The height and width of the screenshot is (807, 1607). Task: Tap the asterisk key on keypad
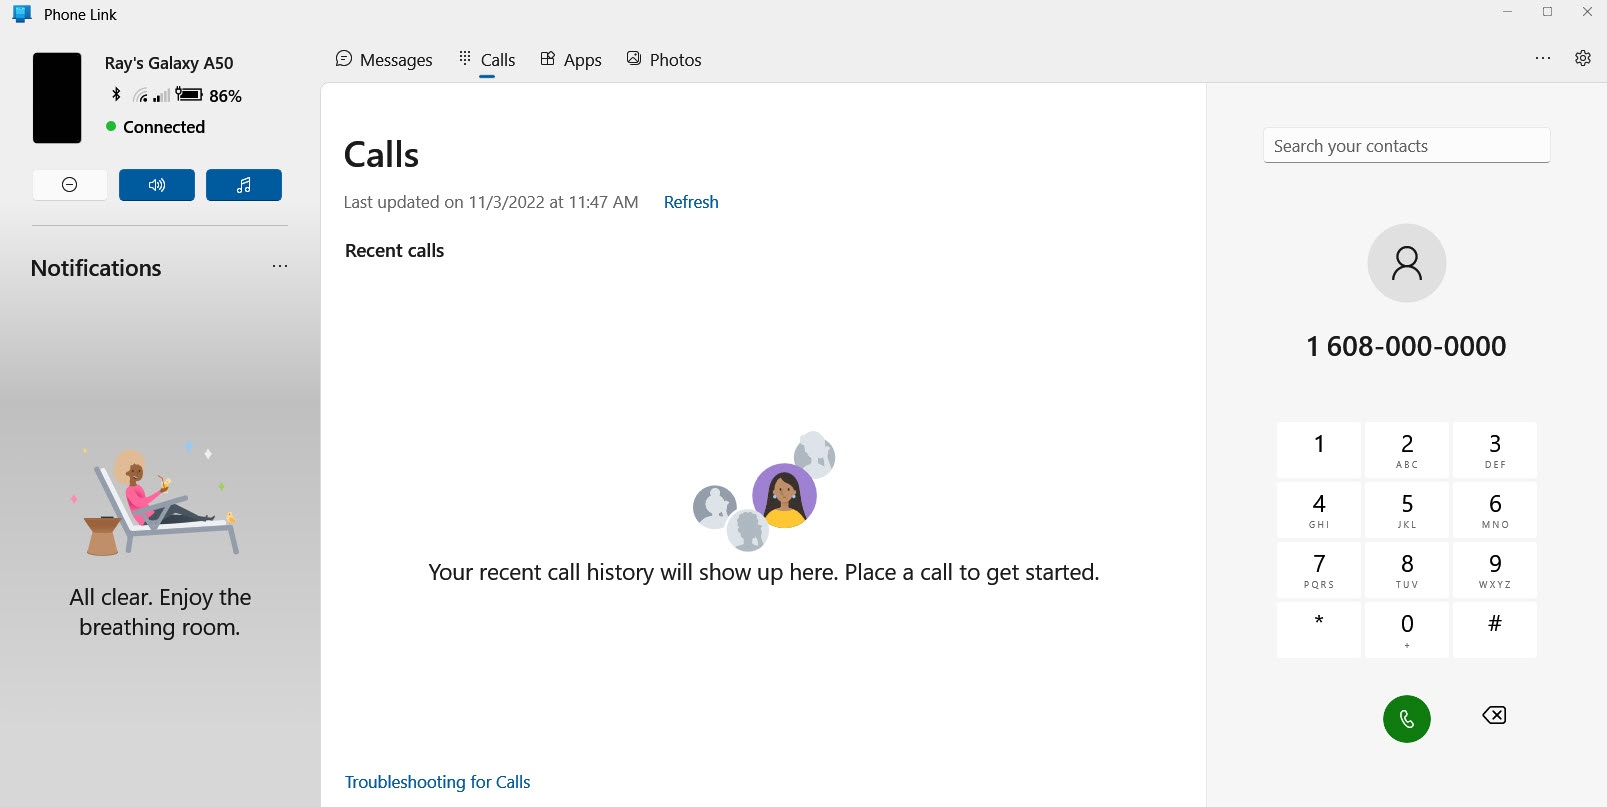point(1319,630)
